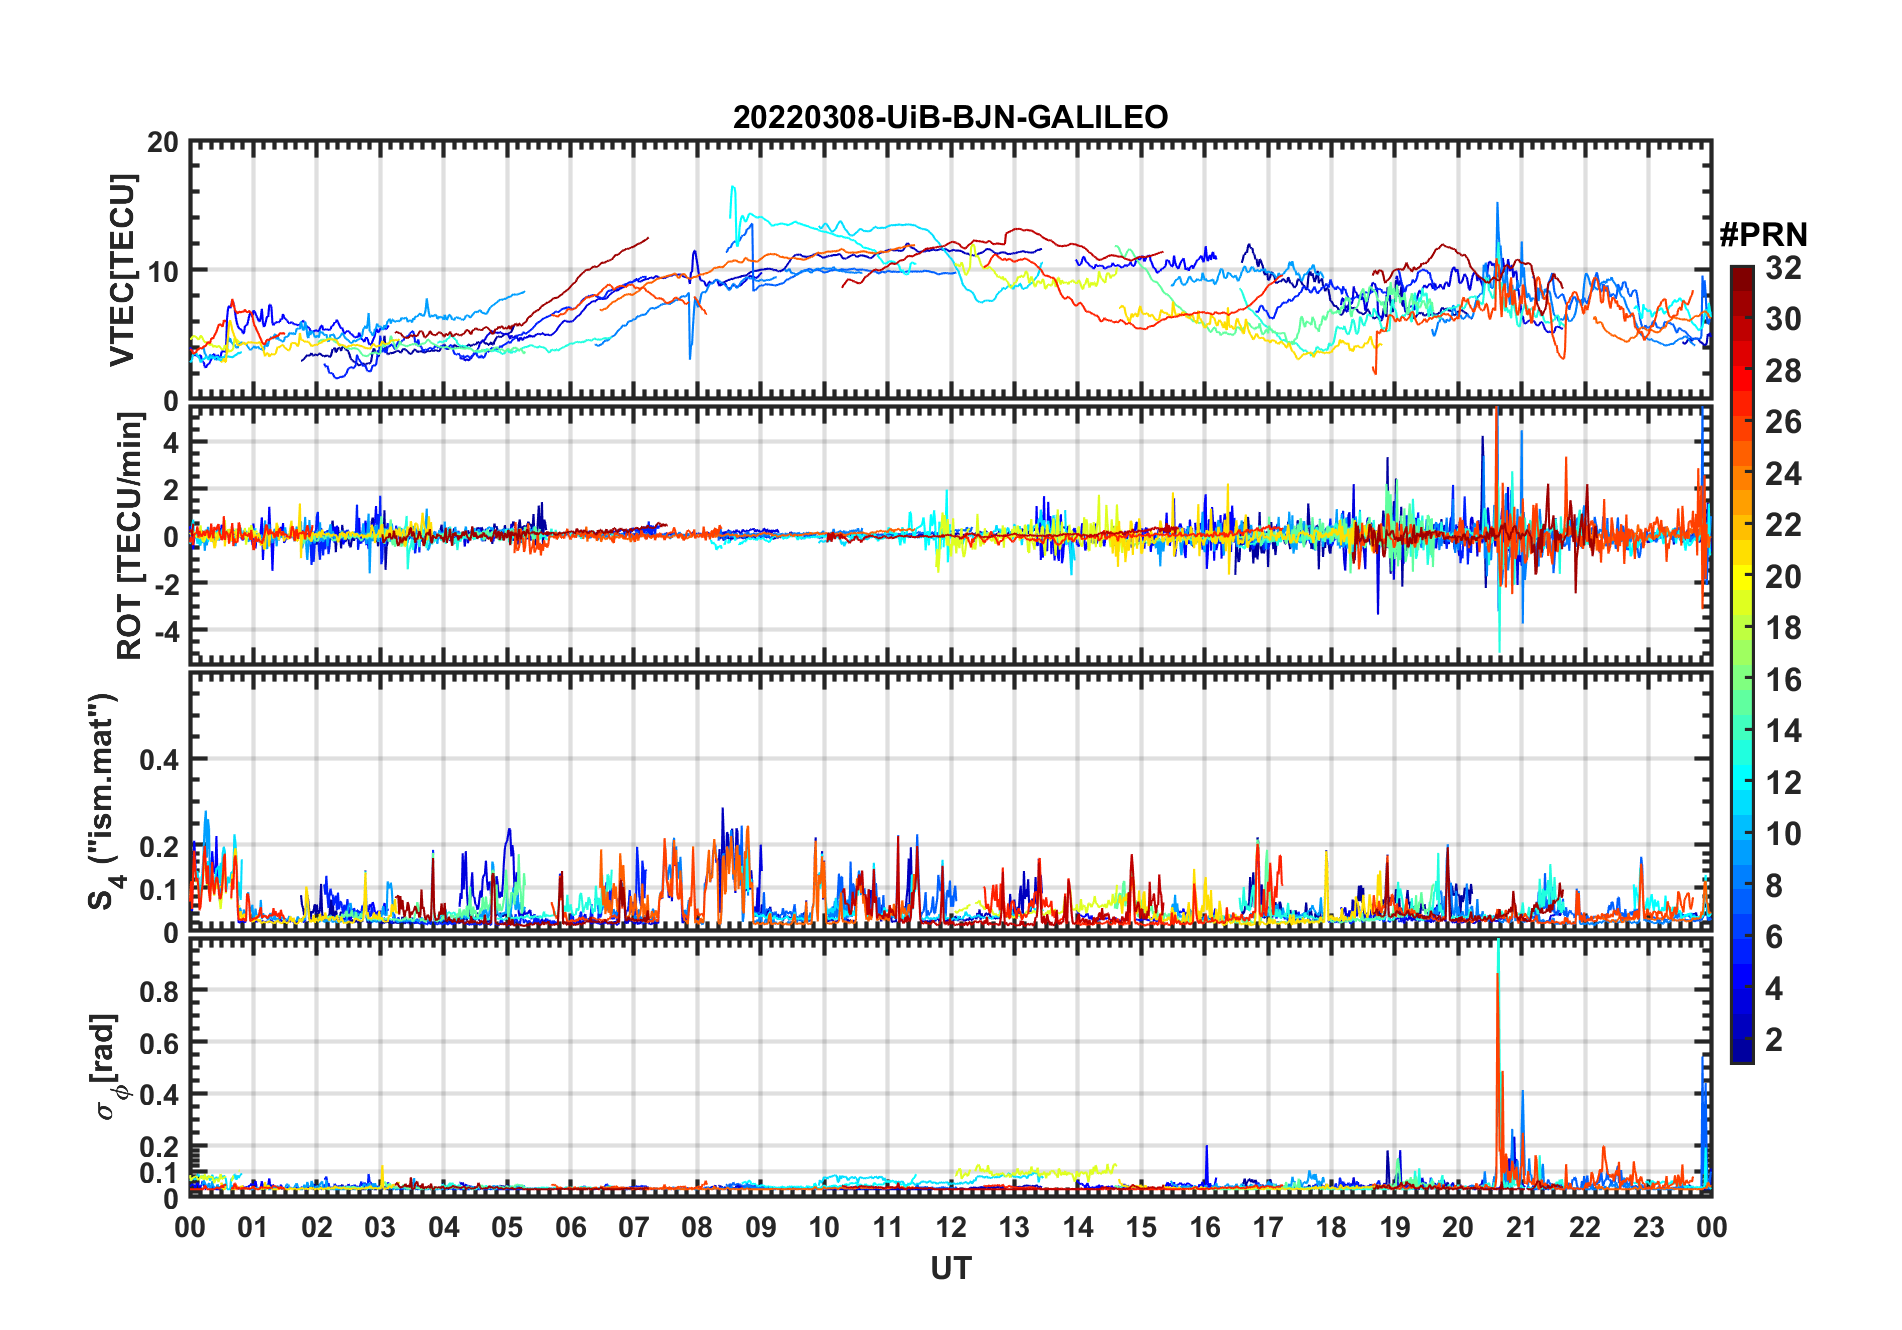
Task: Click x-axis hour tick label 21
Action: [x=1522, y=1227]
